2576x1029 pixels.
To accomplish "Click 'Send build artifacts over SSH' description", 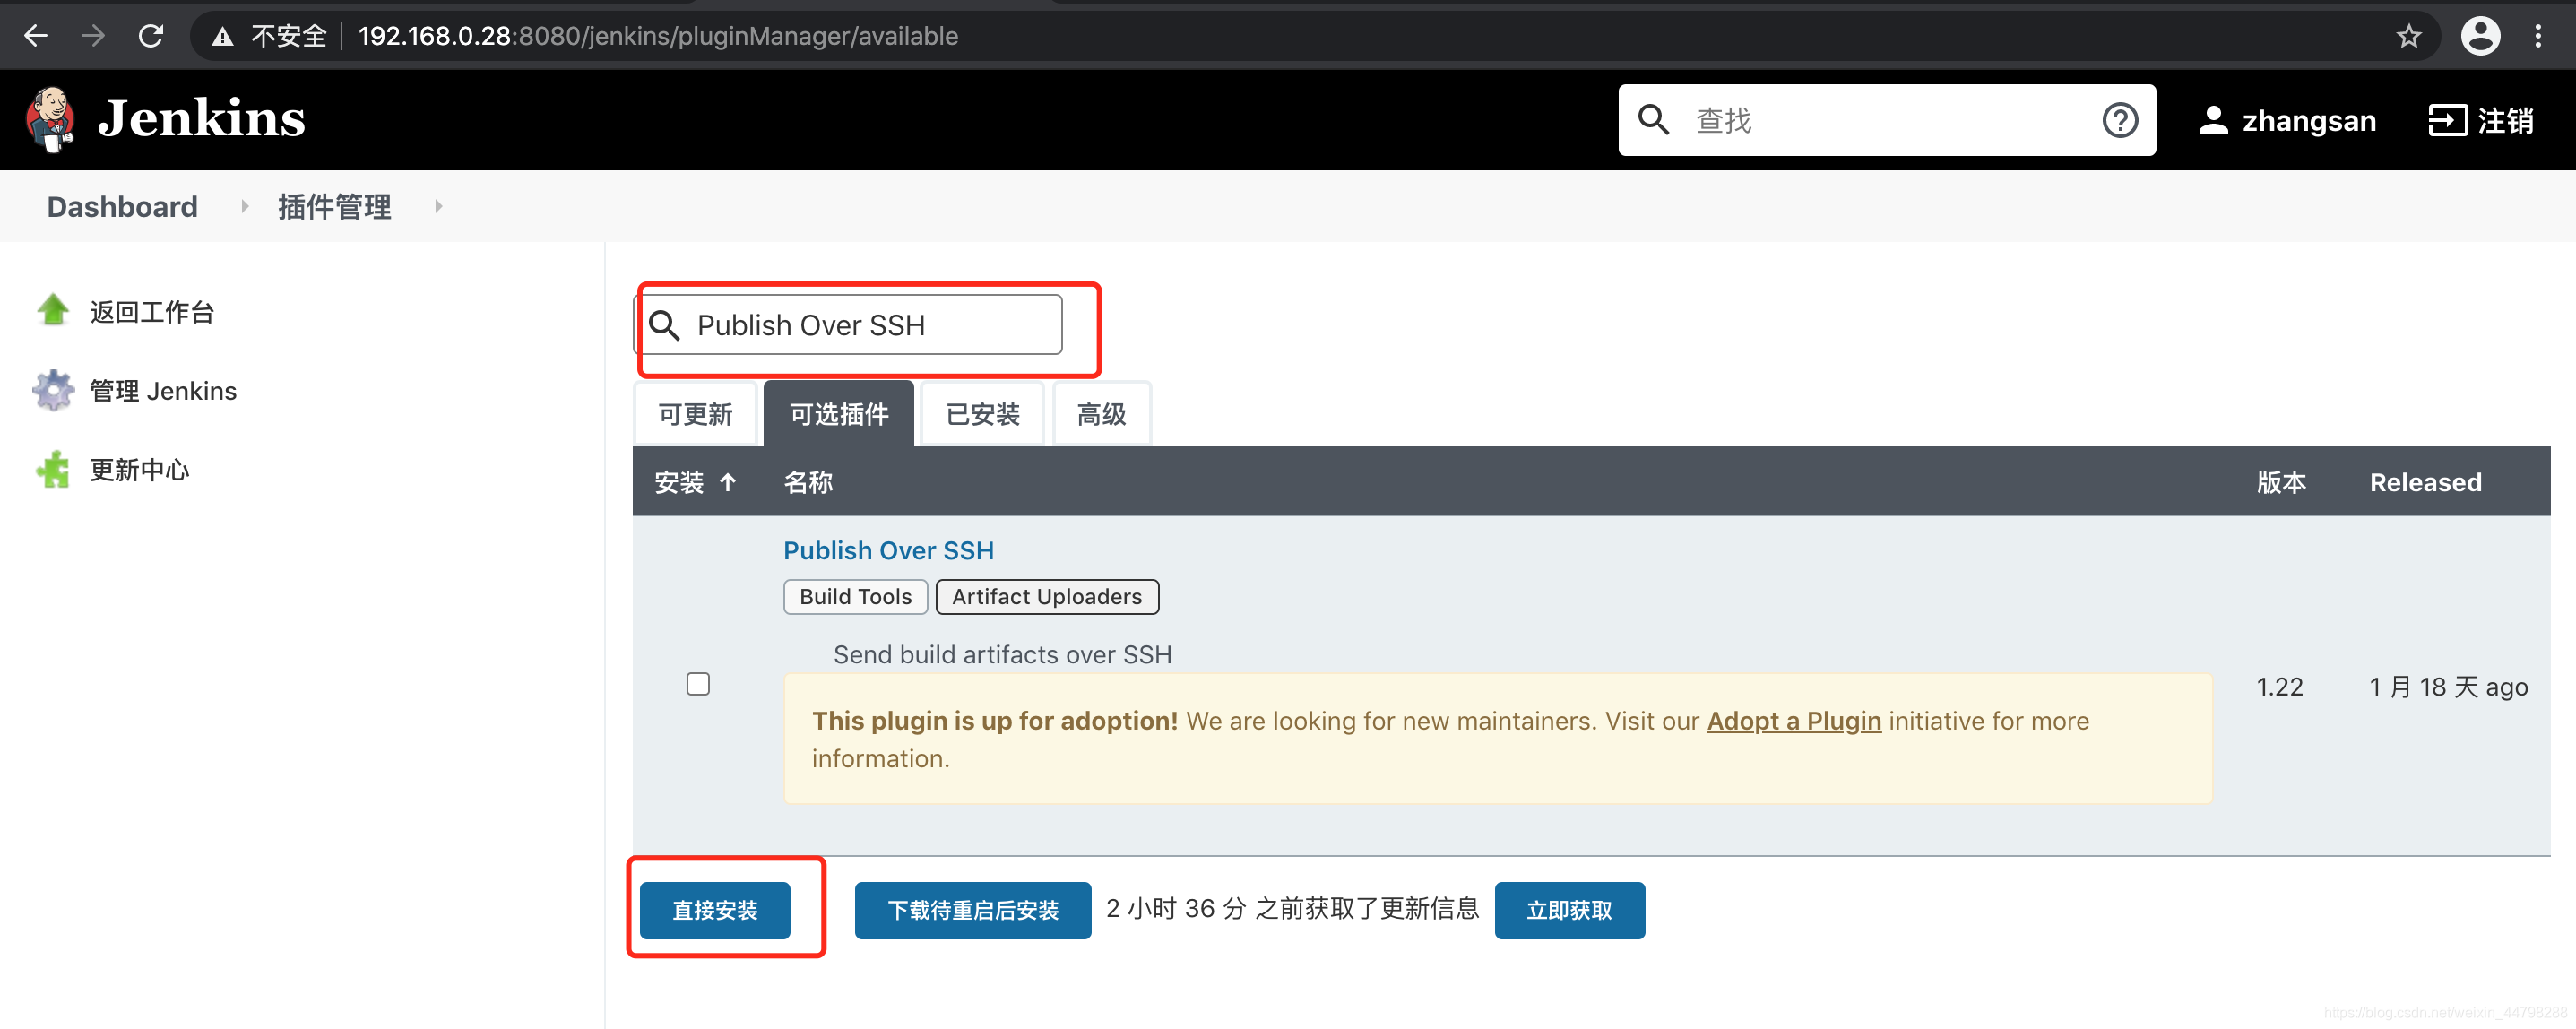I will pos(1002,655).
